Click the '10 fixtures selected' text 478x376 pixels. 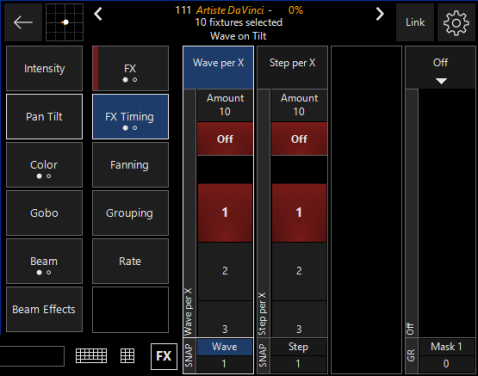tap(239, 23)
